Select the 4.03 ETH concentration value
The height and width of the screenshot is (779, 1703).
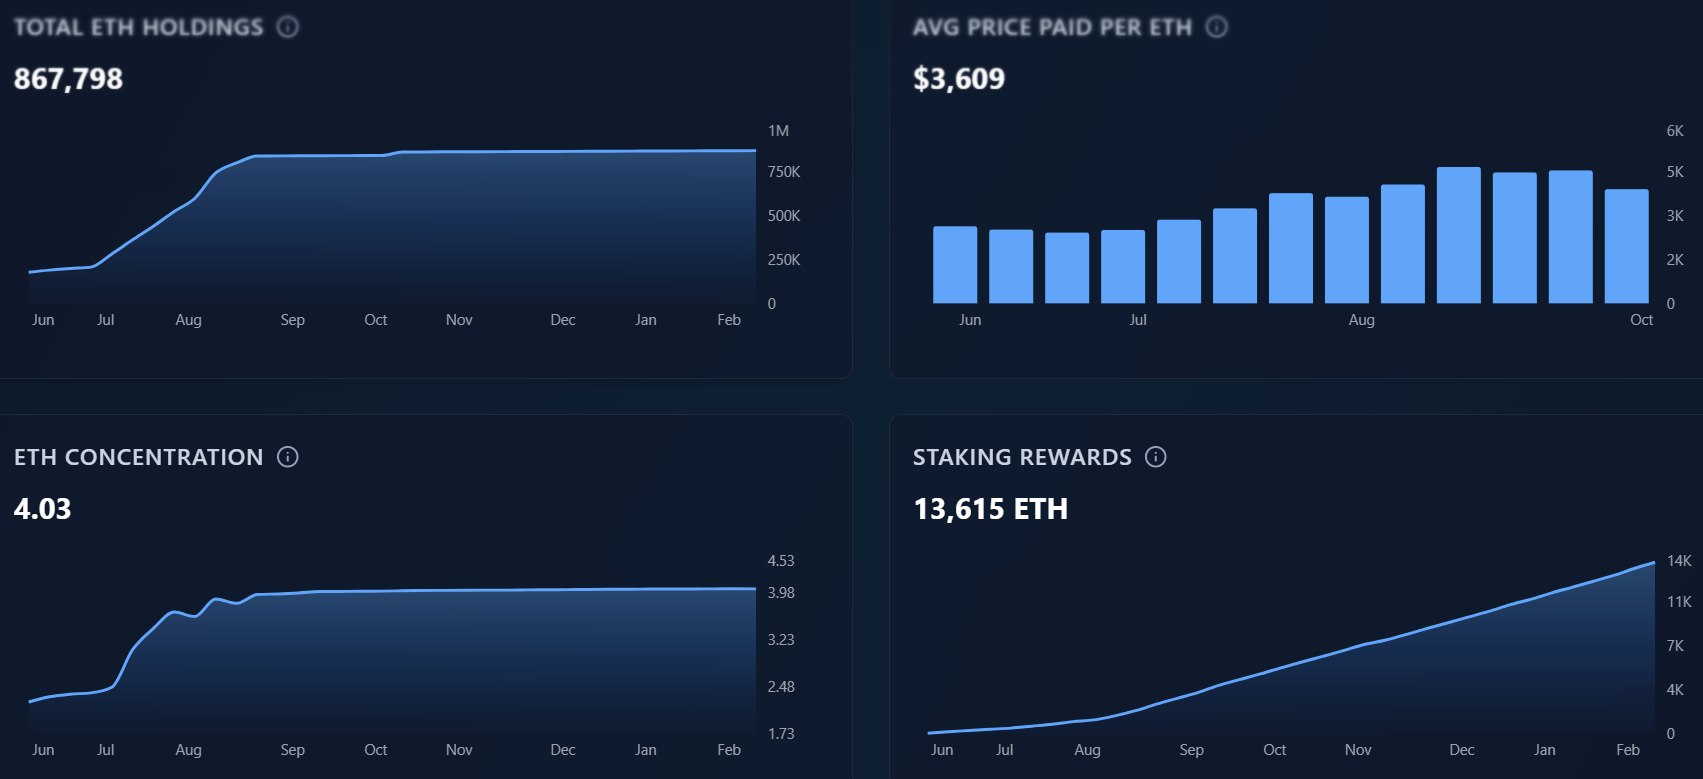[x=43, y=509]
